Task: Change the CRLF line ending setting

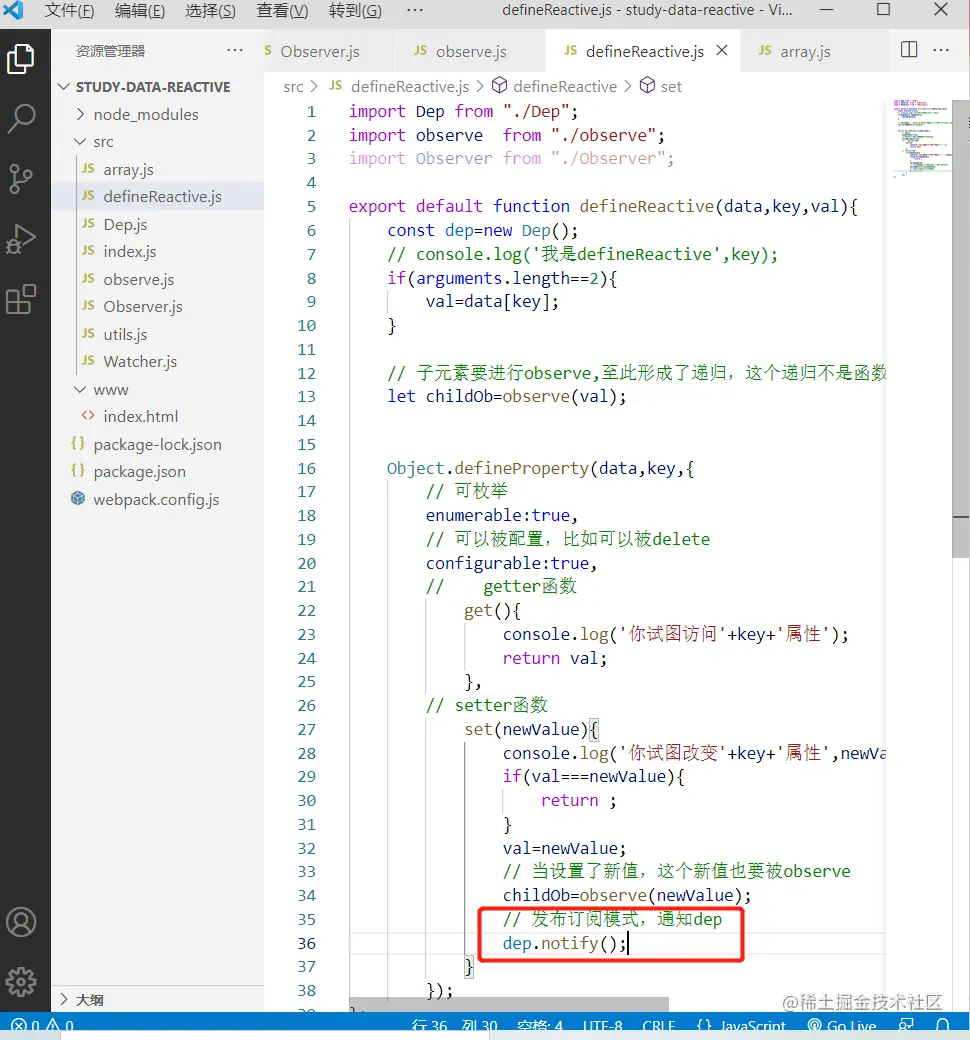Action: pos(658,1025)
